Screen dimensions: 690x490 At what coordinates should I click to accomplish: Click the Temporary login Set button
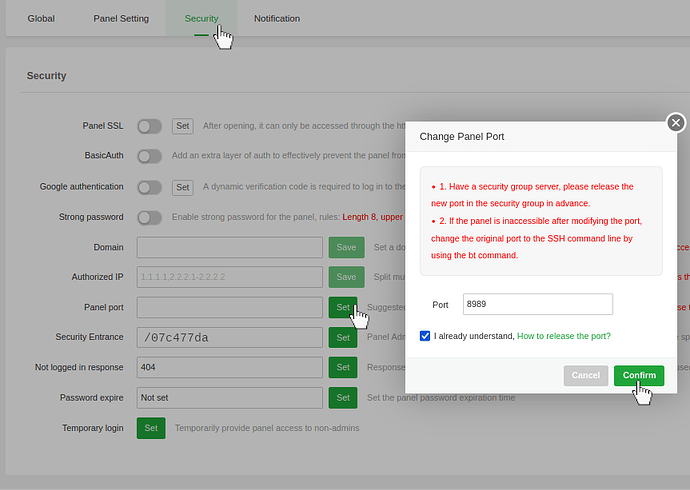(151, 428)
